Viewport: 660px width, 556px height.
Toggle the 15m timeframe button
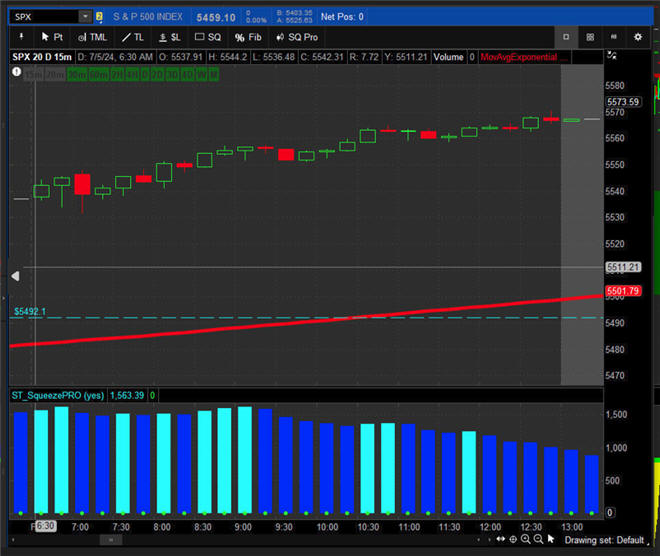33,74
